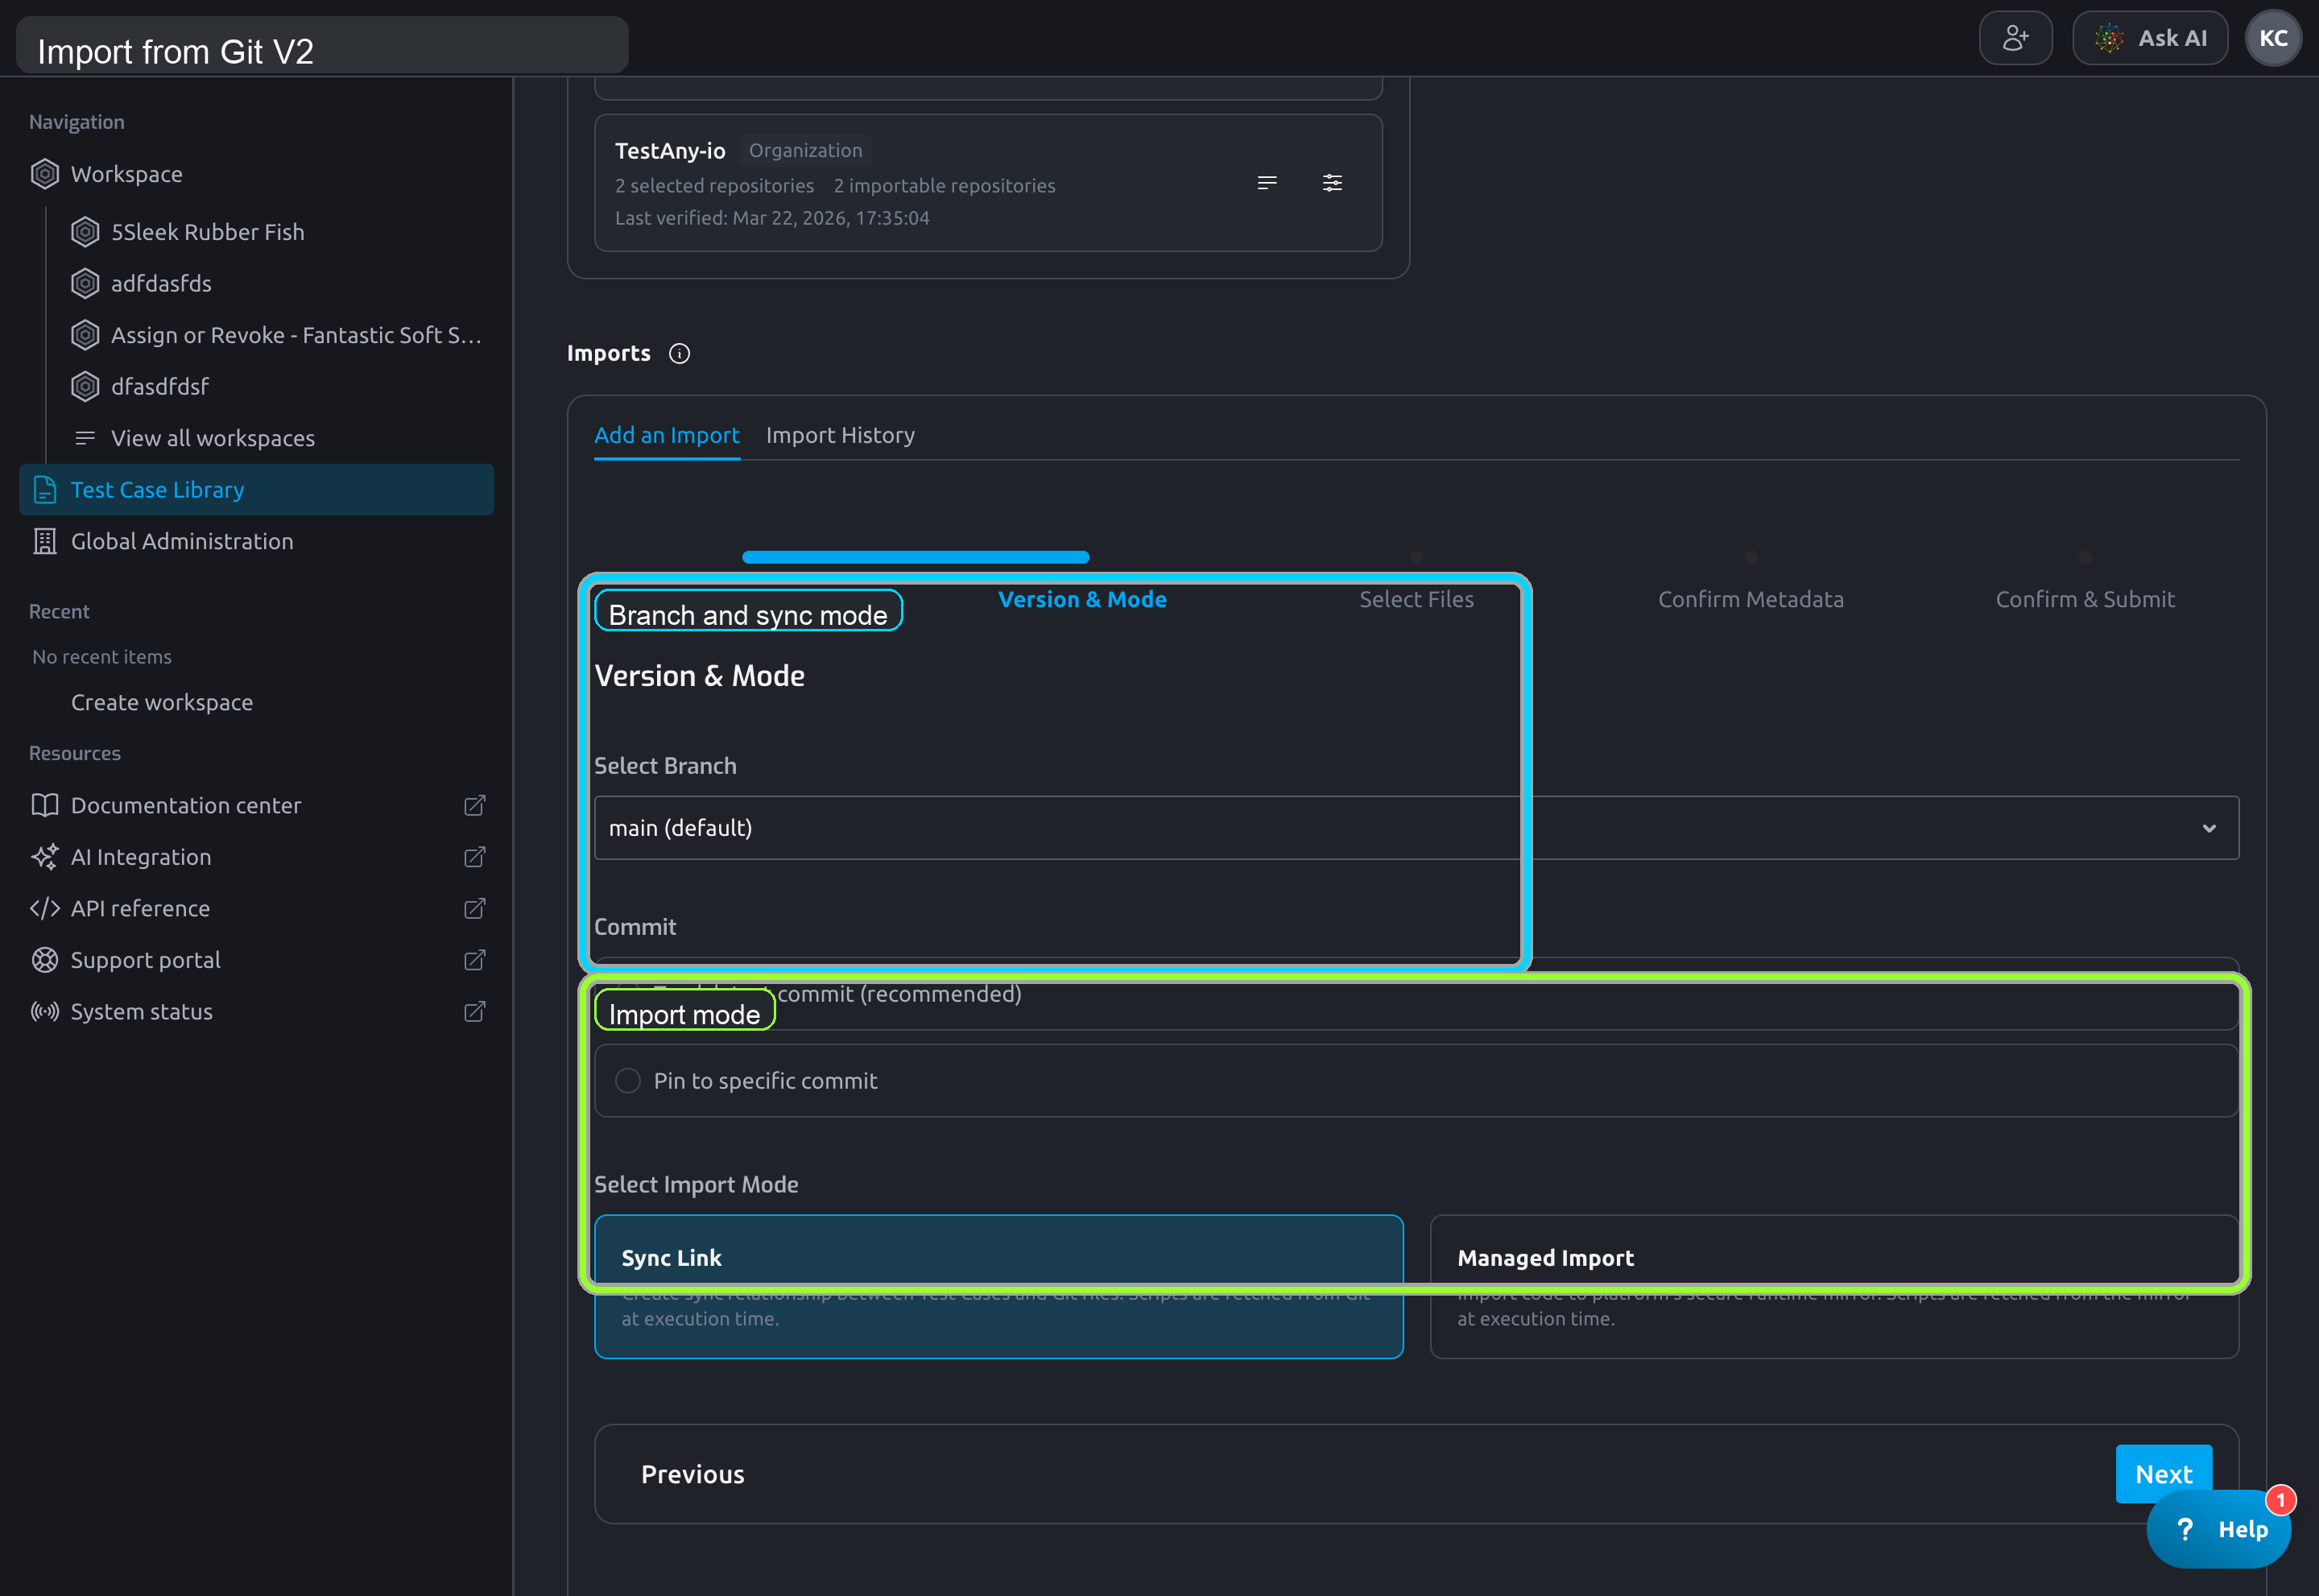Click external link icon beside AI Integration
The image size is (2319, 1596).
click(475, 857)
